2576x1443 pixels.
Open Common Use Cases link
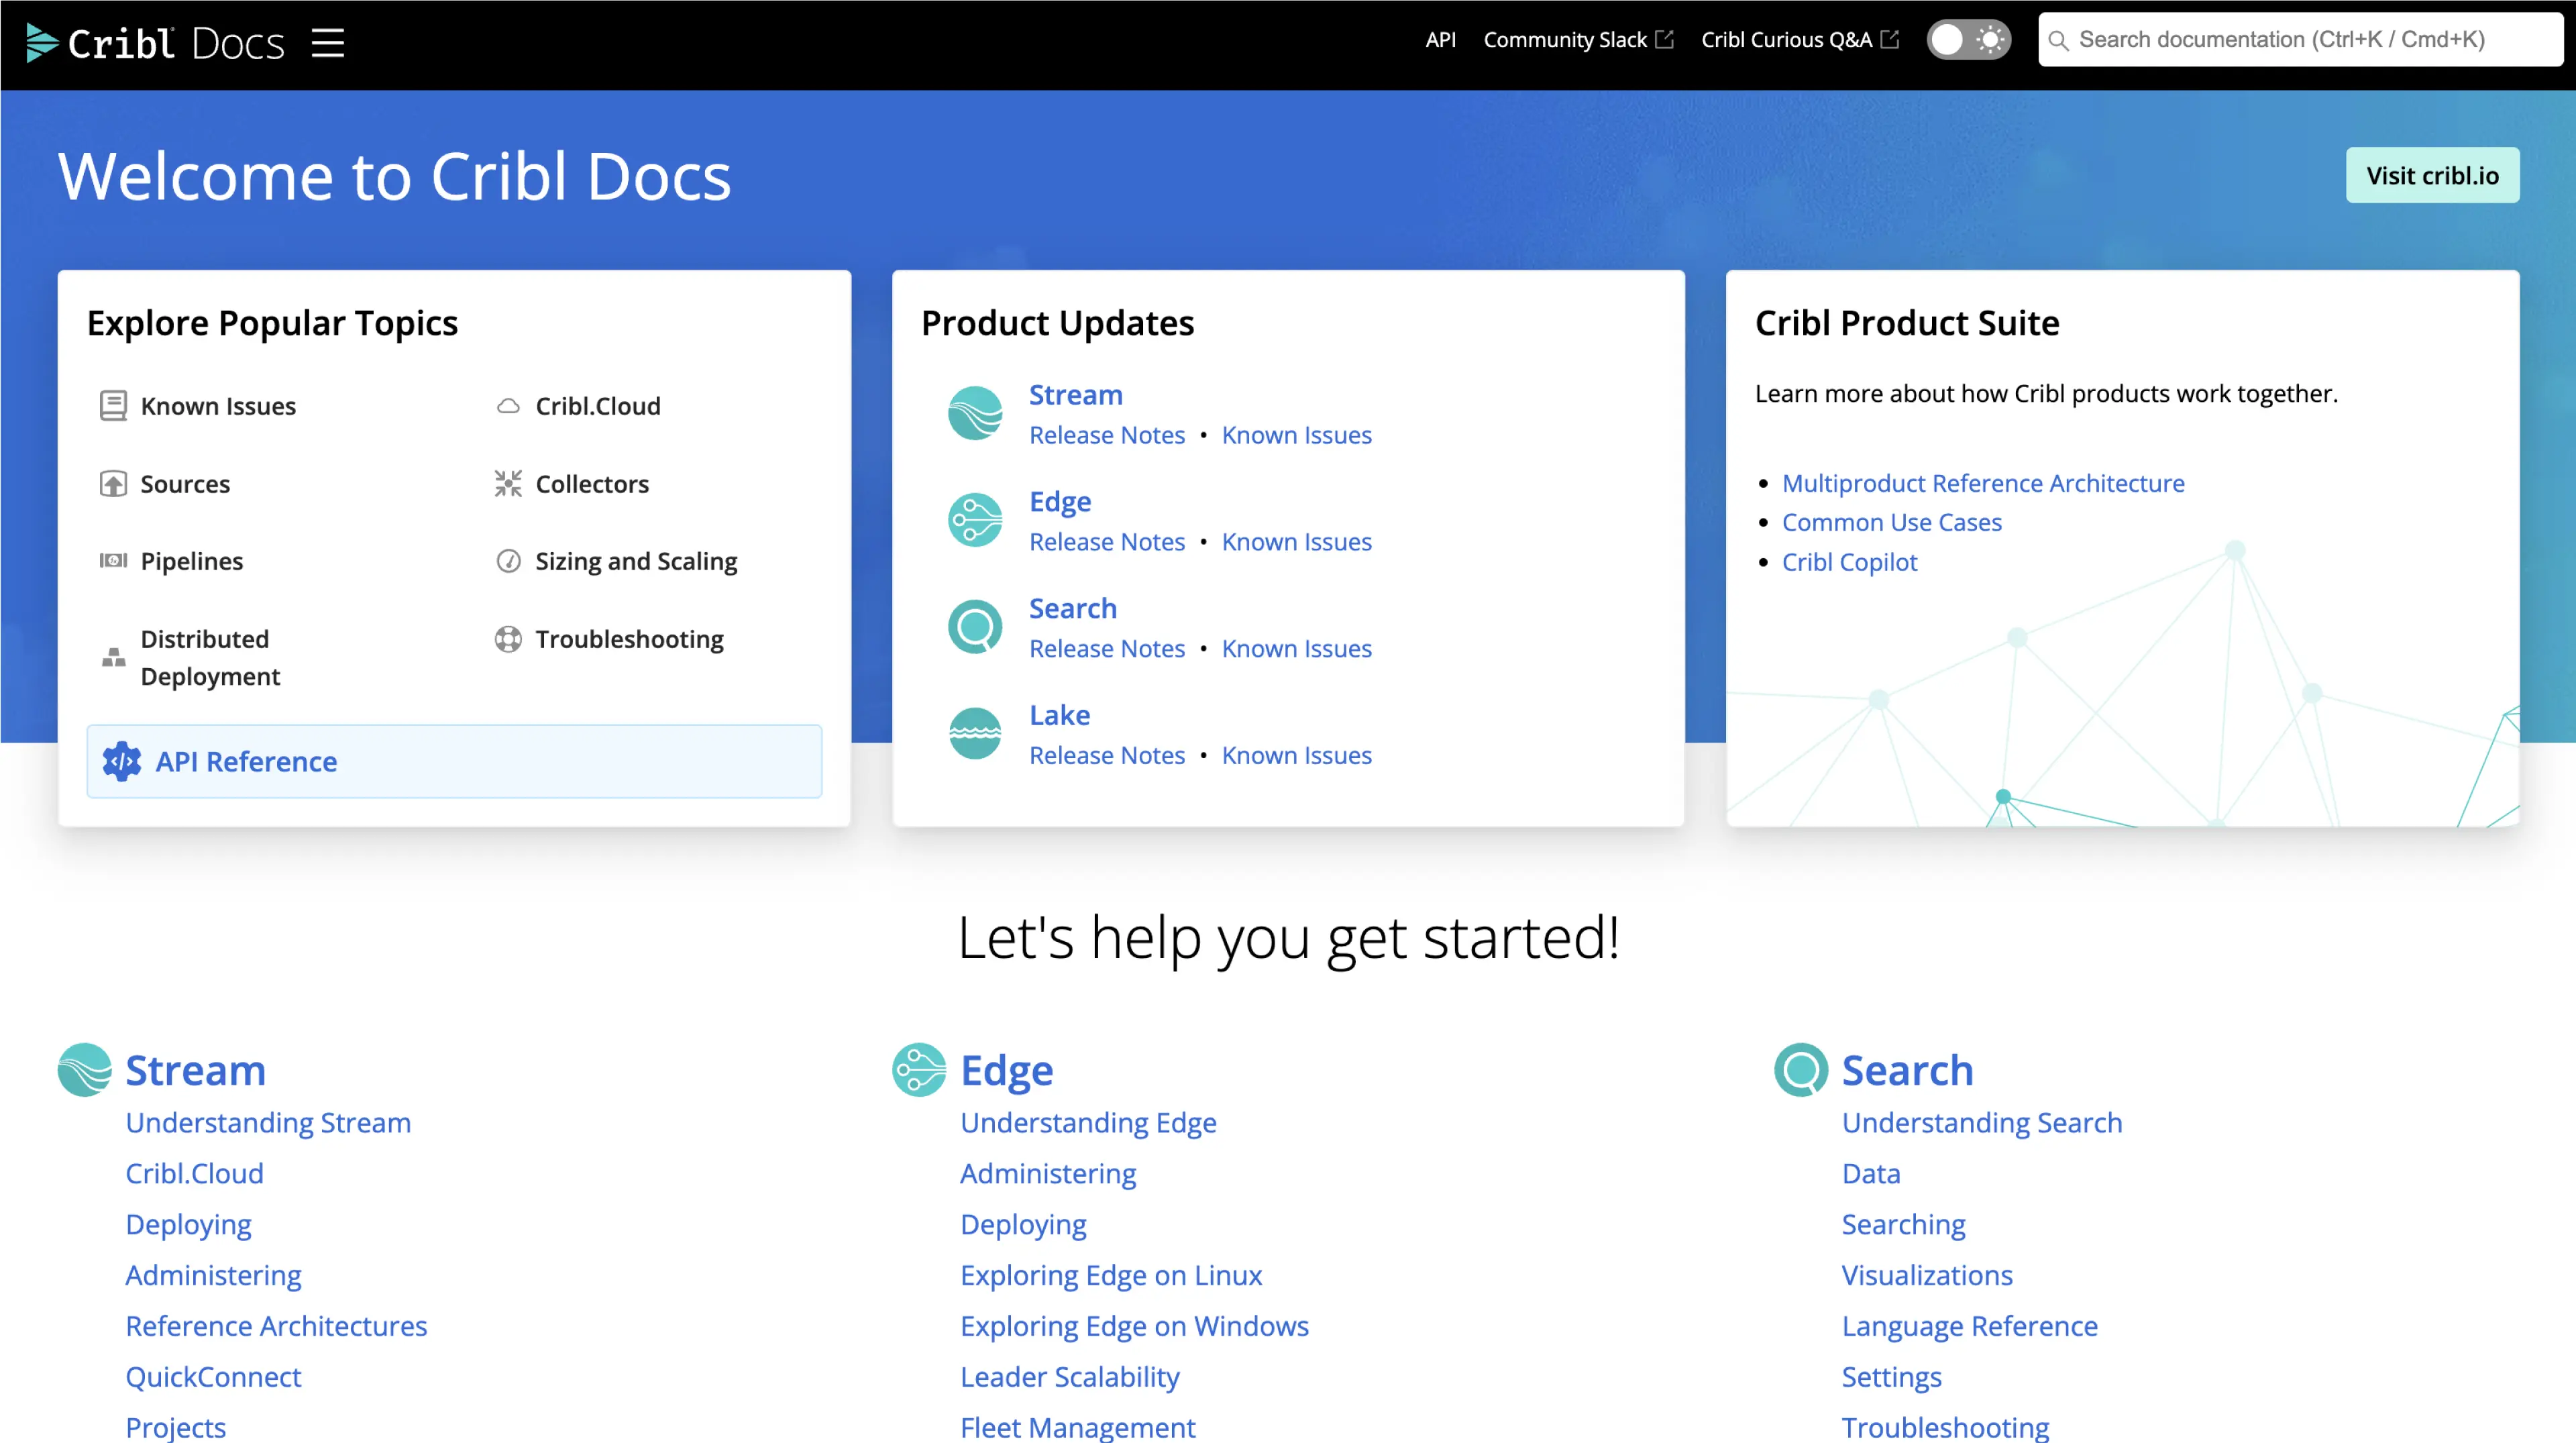(1892, 522)
